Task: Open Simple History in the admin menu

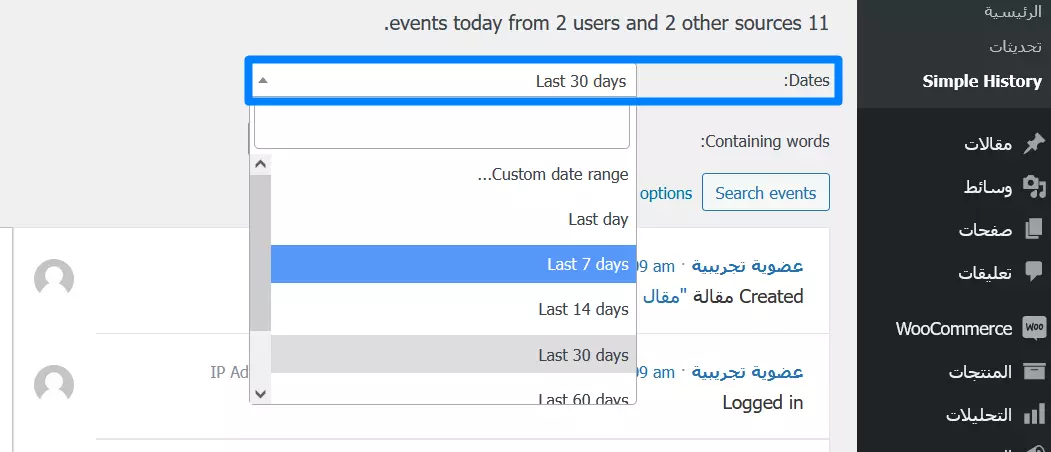Action: 981,81
